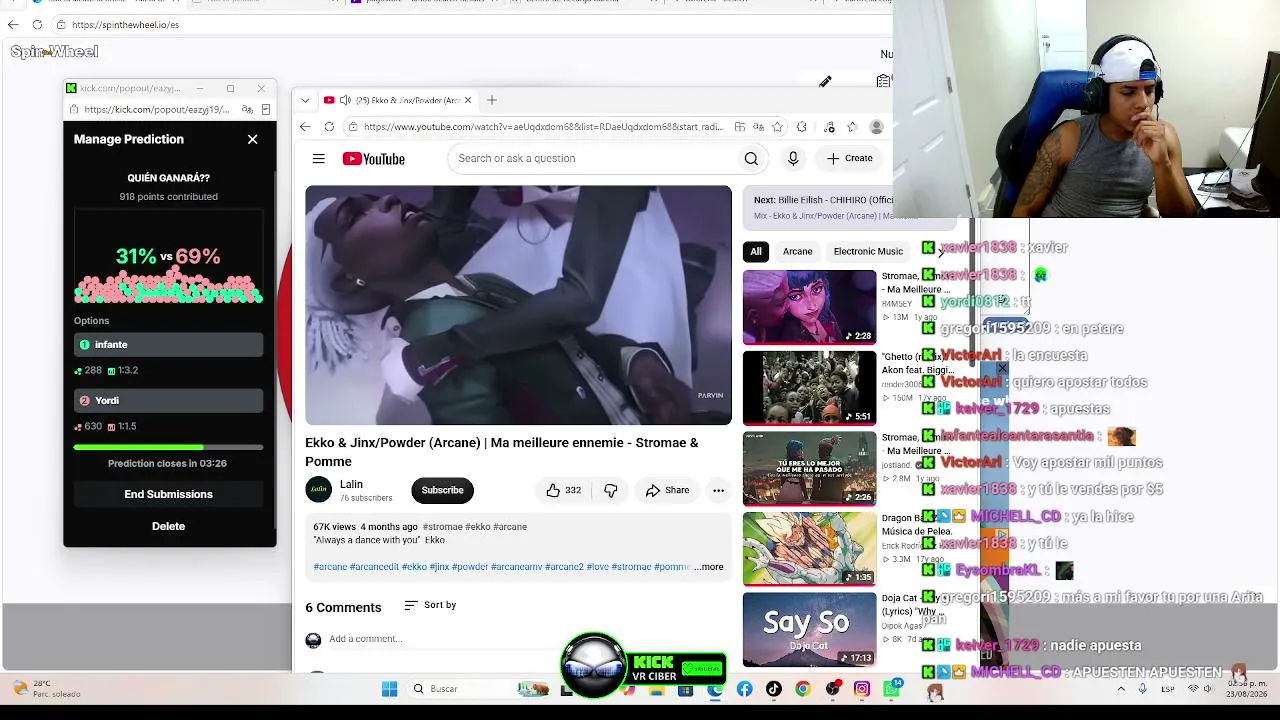Image resolution: width=1280 pixels, height=720 pixels.
Task: Open the Dragon Ball 1:35 video thumbnail
Action: pos(809,549)
